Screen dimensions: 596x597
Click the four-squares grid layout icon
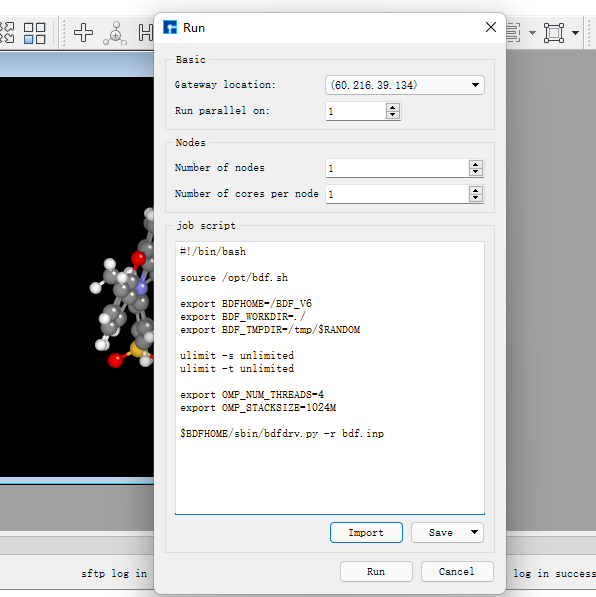[x=34, y=33]
